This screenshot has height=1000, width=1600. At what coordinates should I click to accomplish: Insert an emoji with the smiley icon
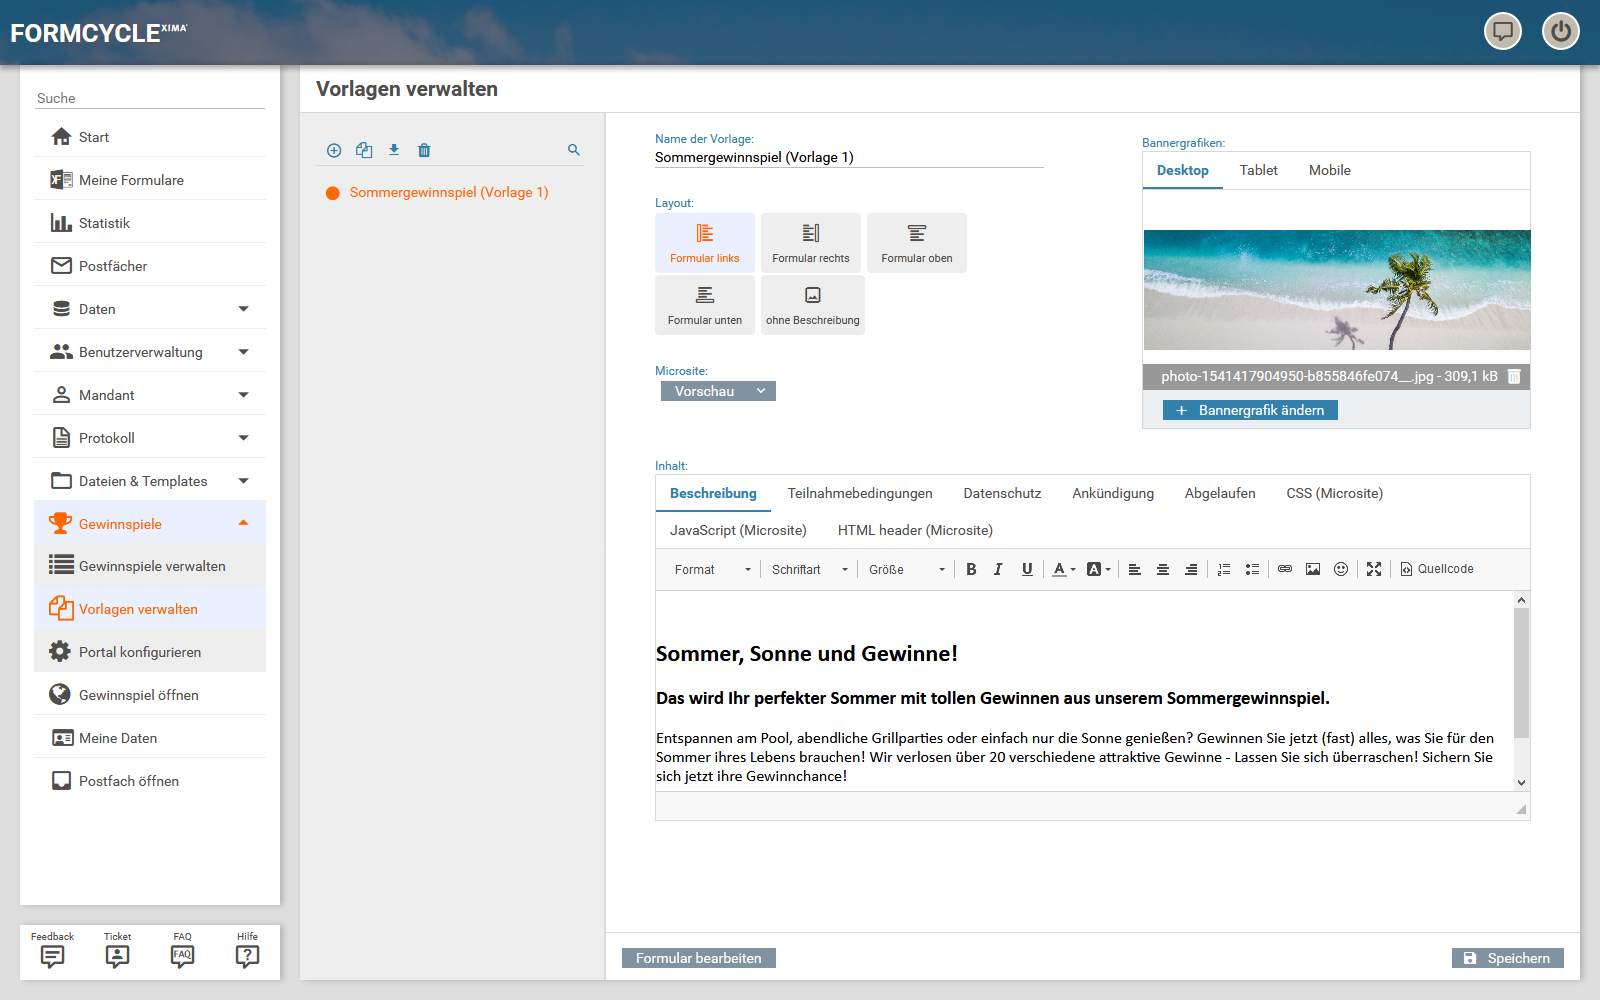(1341, 569)
